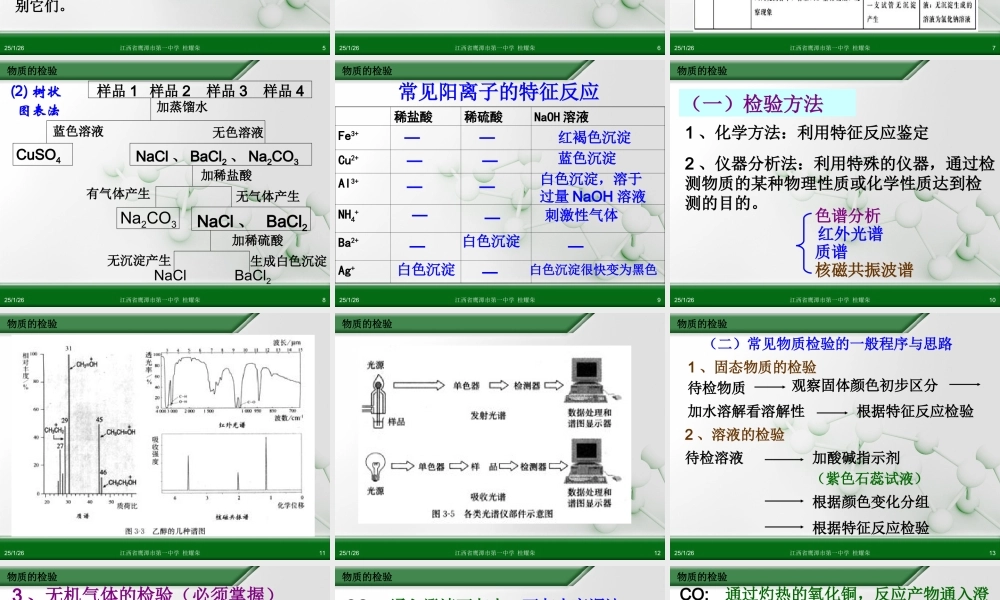
Task: Click the 常见阳离子的特征反应 title
Action: 498,91
